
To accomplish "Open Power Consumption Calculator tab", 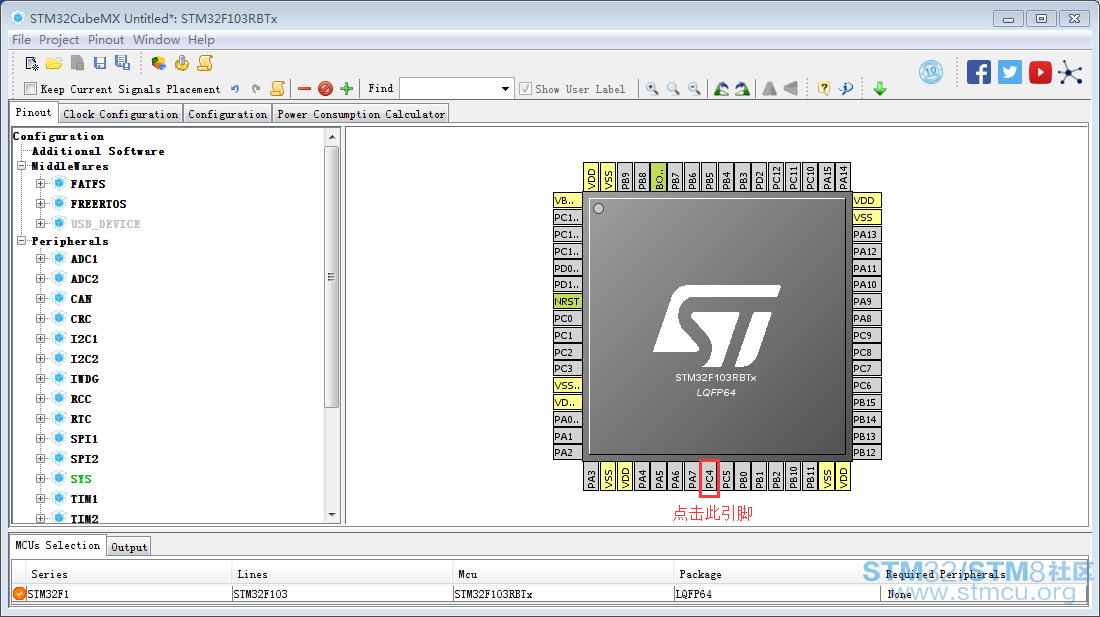I will (361, 114).
